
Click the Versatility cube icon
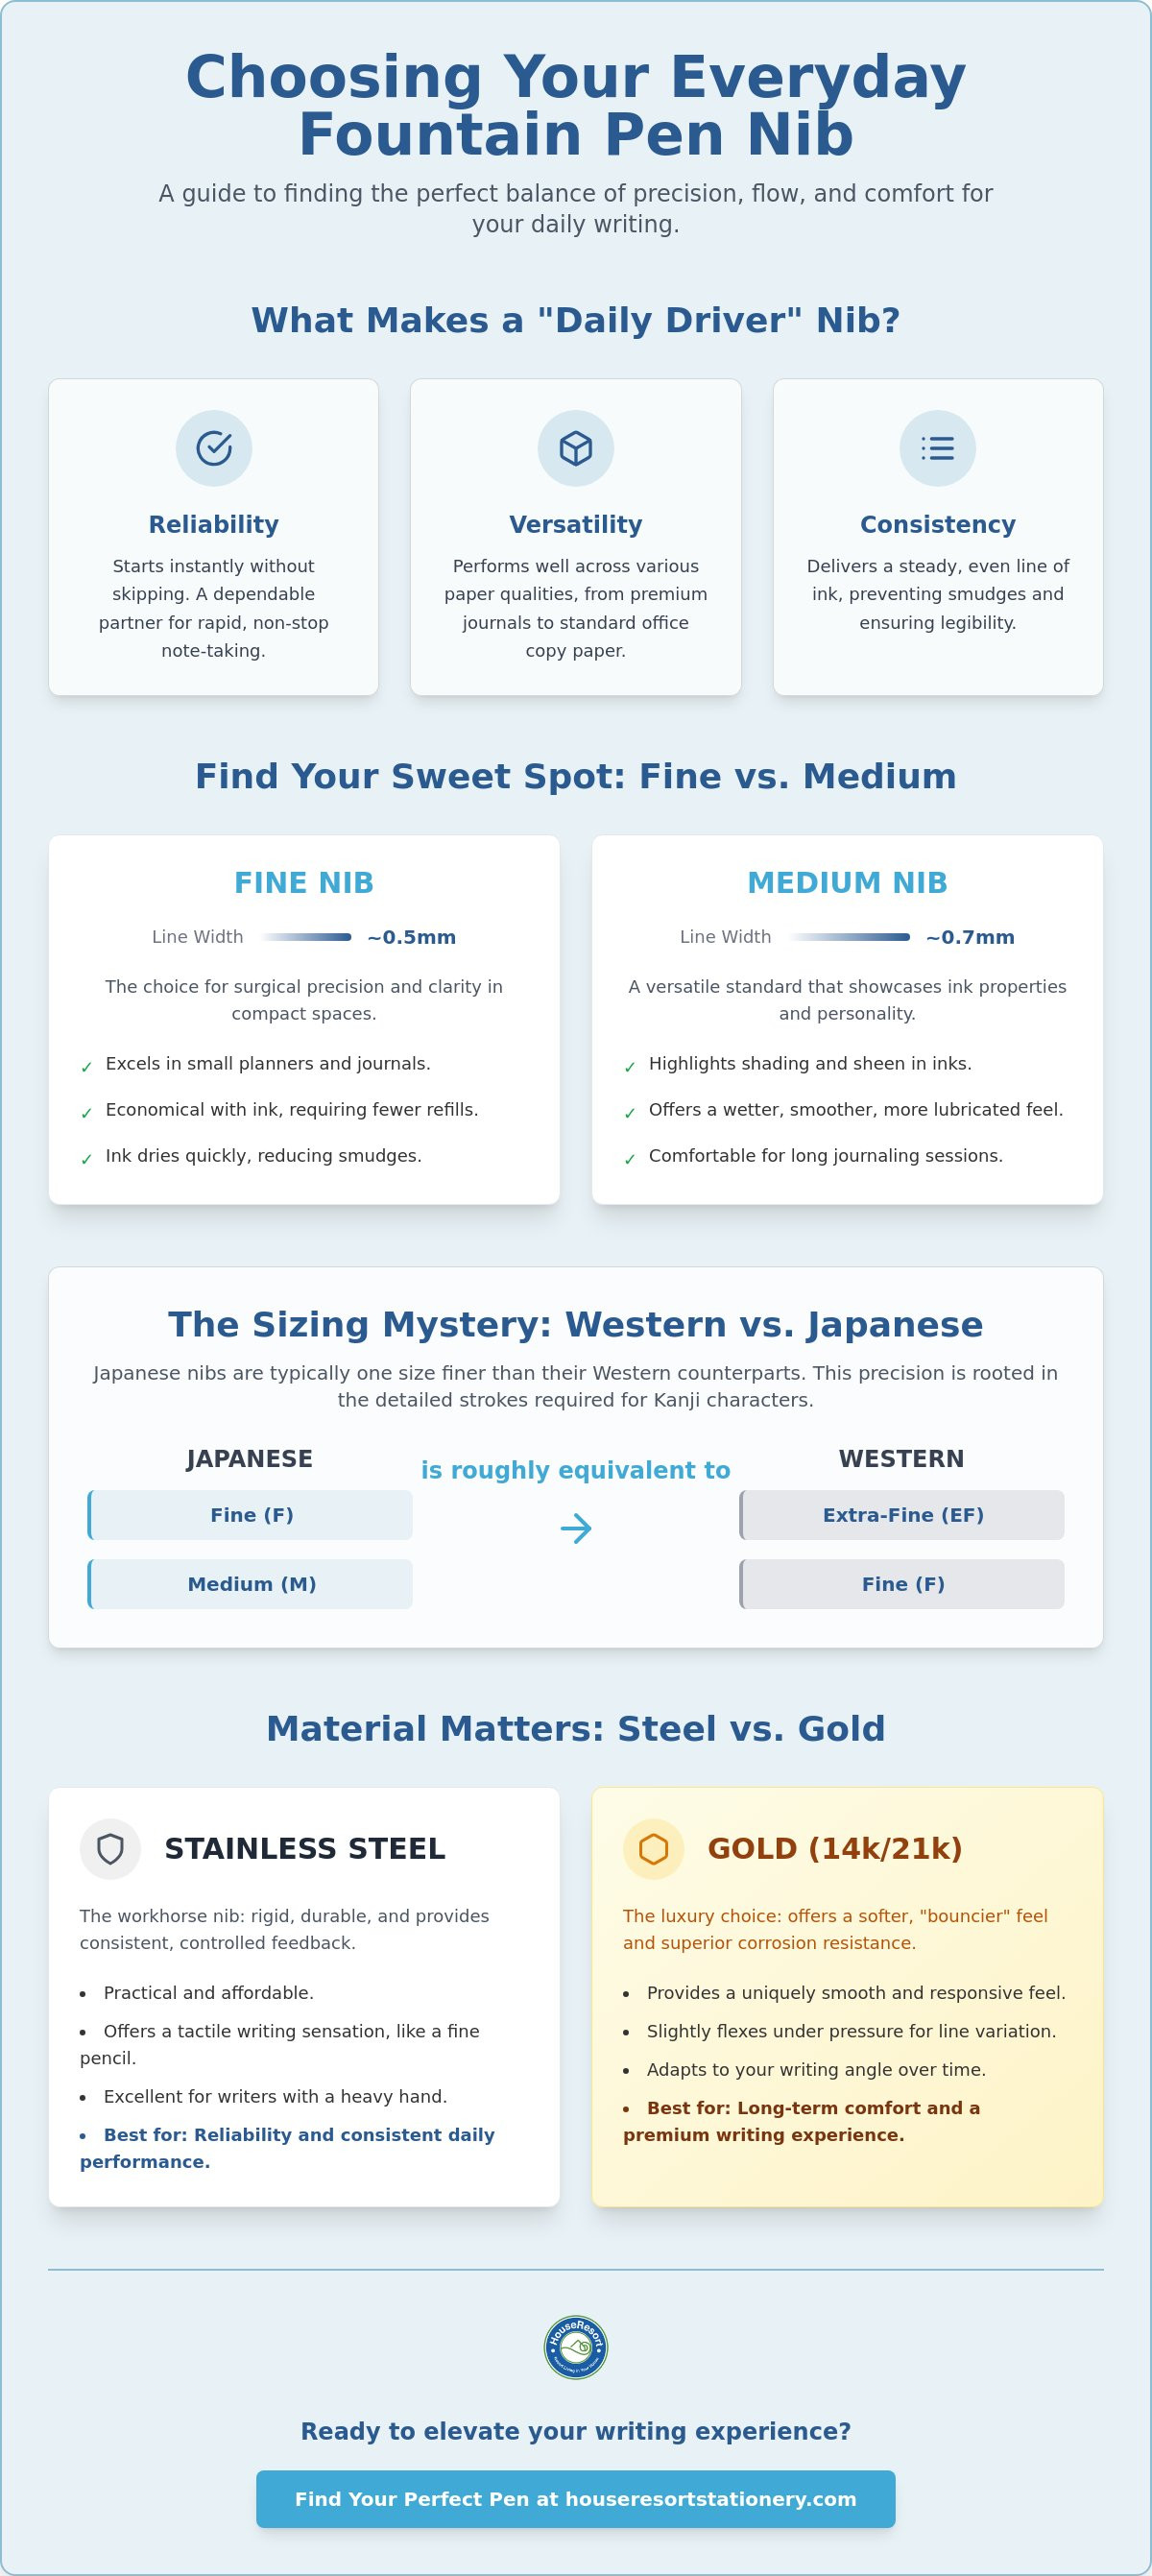575,448
